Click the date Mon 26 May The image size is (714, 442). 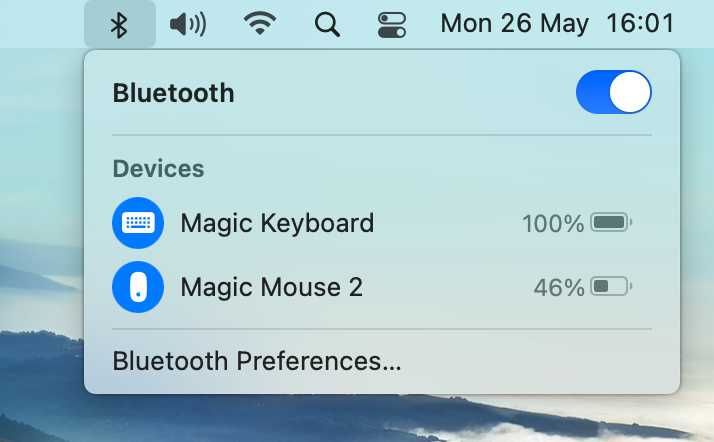(514, 24)
